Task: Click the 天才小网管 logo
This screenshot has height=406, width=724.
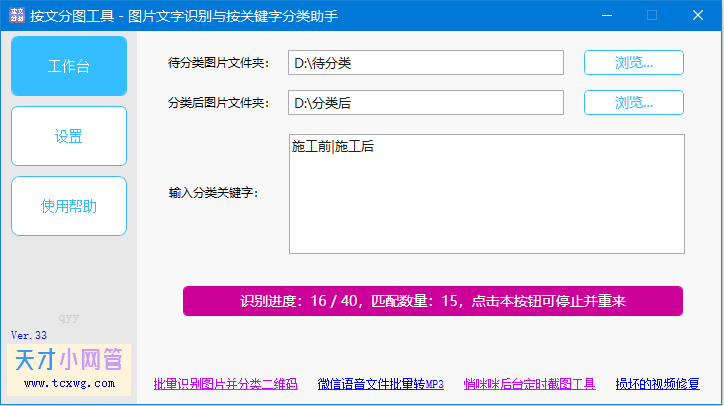Action: pyautogui.click(x=69, y=360)
